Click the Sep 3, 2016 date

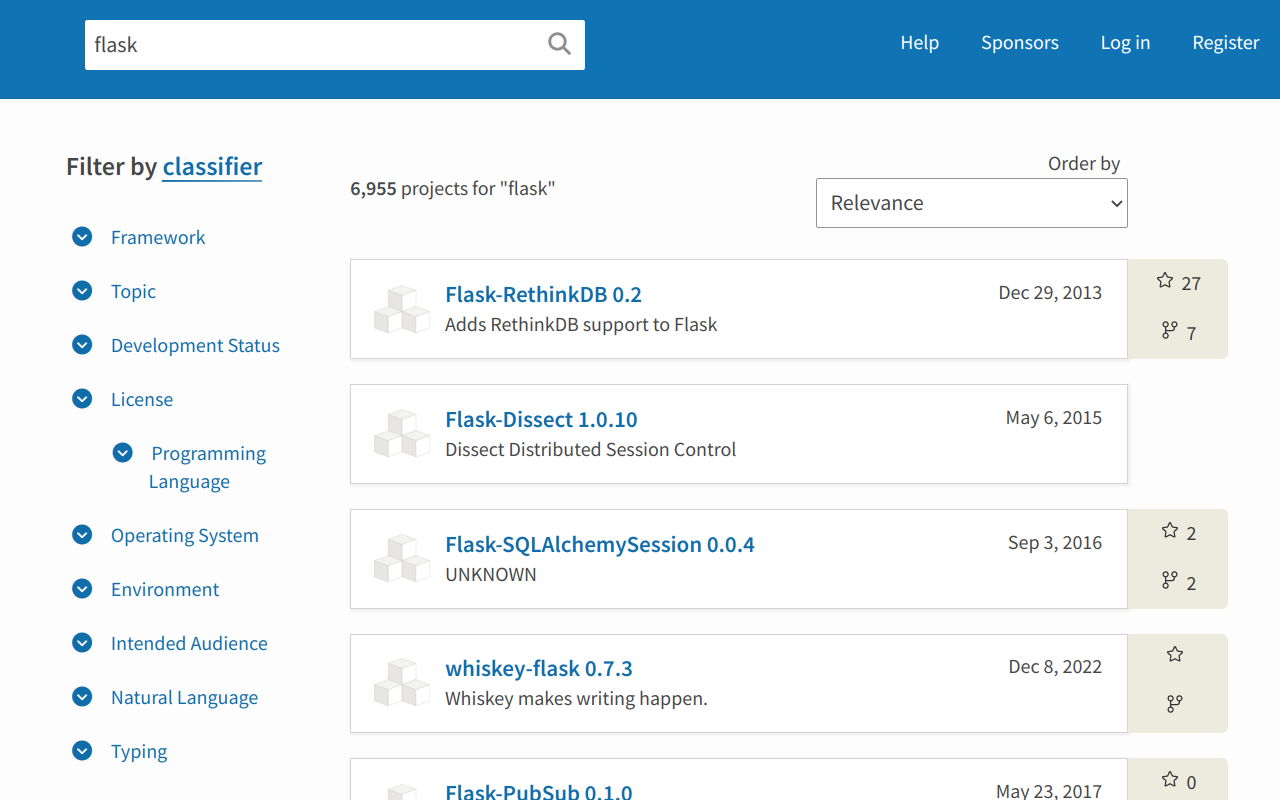point(1055,542)
